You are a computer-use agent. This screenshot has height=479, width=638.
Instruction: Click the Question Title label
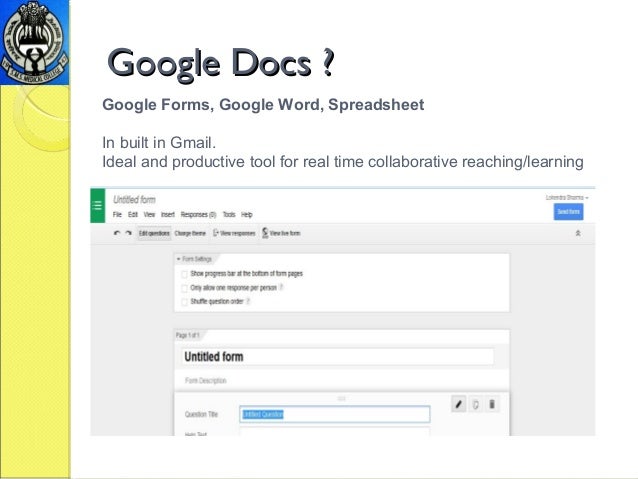[201, 414]
